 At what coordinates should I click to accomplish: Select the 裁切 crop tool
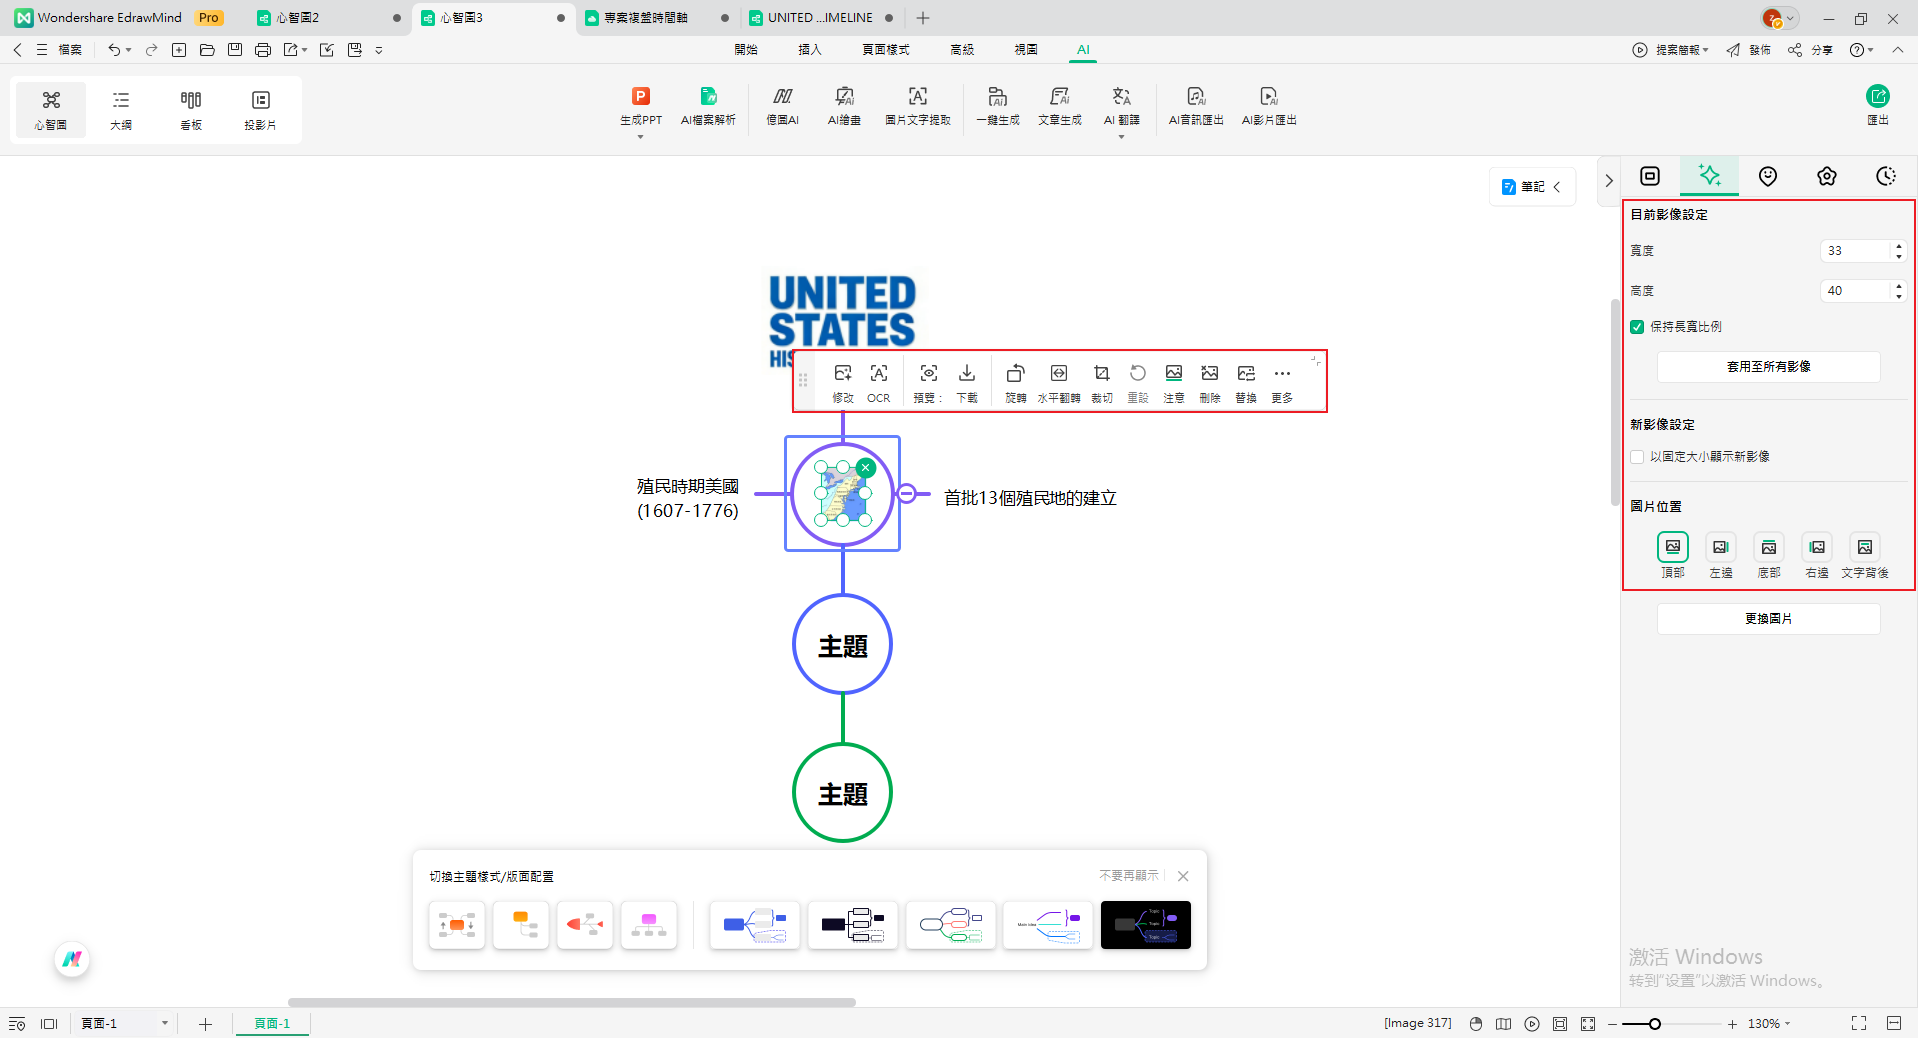[x=1101, y=382]
